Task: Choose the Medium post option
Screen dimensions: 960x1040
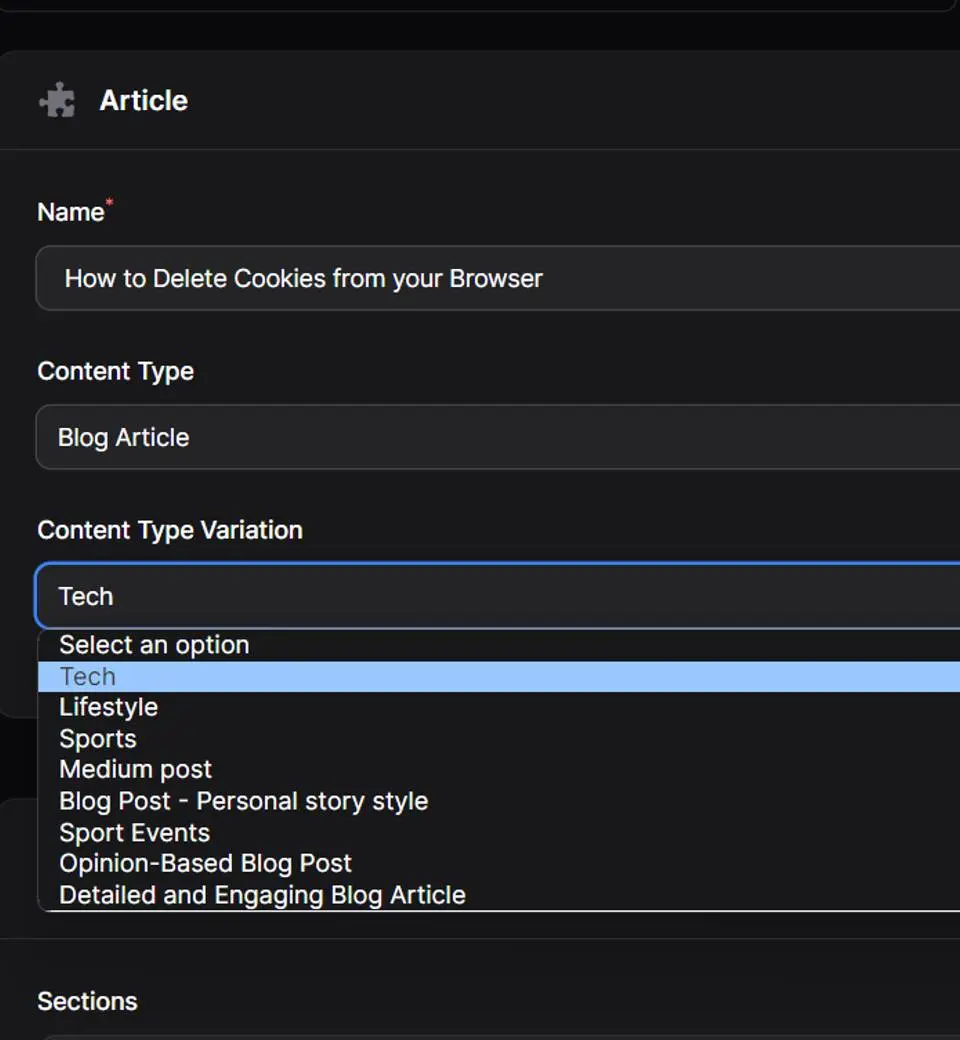Action: click(136, 770)
